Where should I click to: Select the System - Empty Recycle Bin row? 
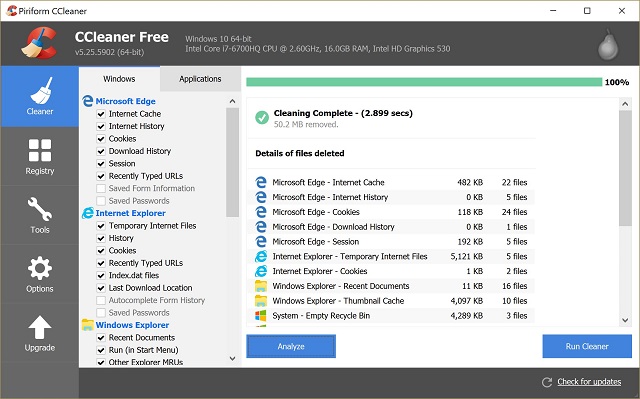coord(391,315)
